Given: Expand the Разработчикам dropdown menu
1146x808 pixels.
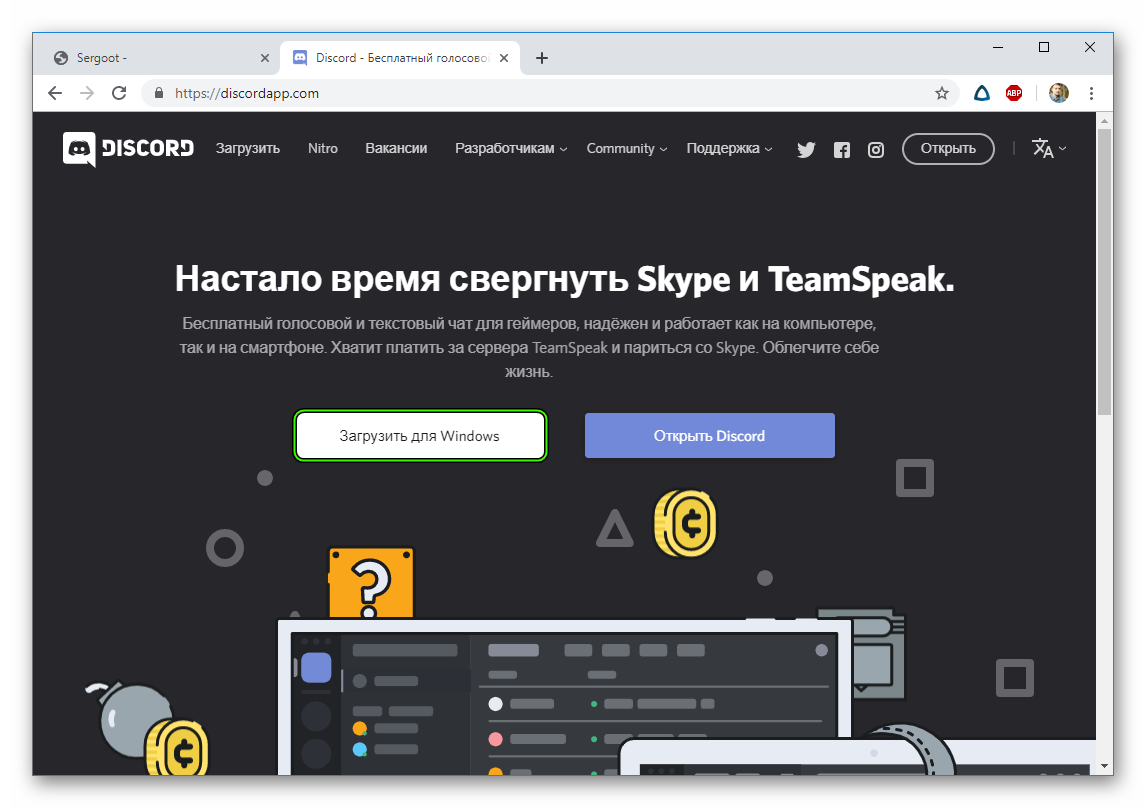Looking at the screenshot, I should pyautogui.click(x=510, y=149).
